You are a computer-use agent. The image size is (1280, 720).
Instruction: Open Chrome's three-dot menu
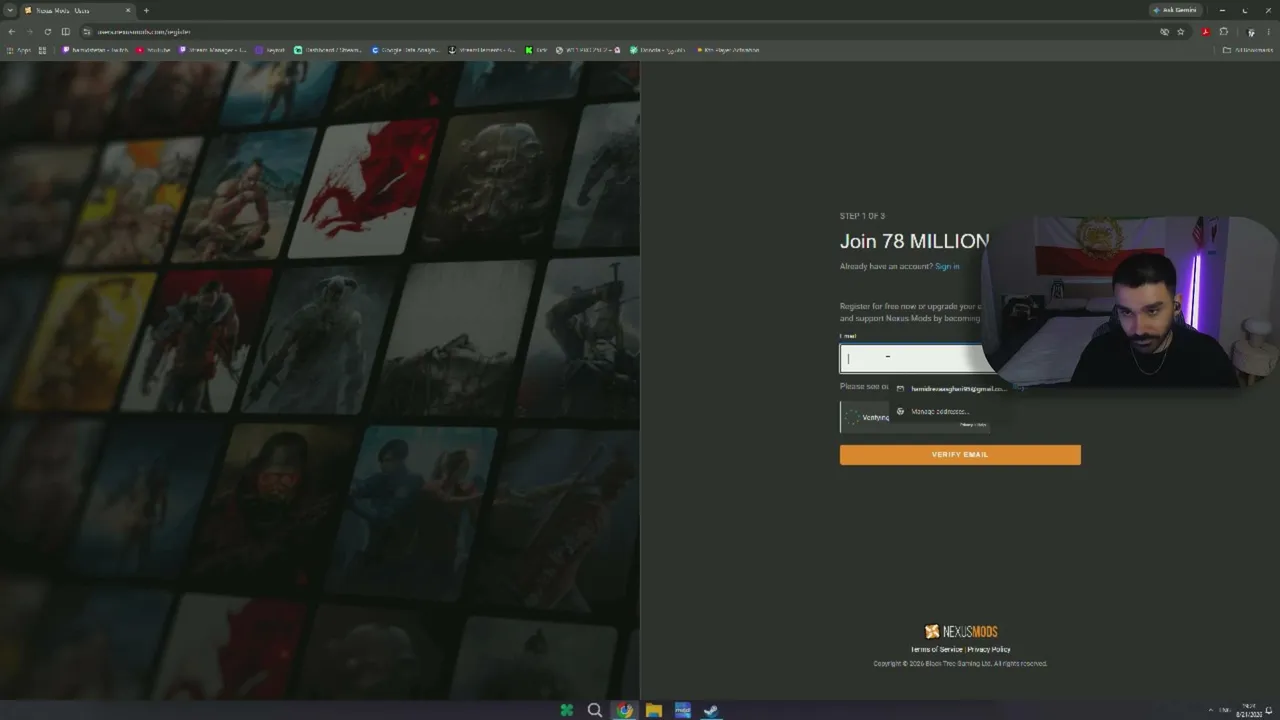click(x=1268, y=32)
